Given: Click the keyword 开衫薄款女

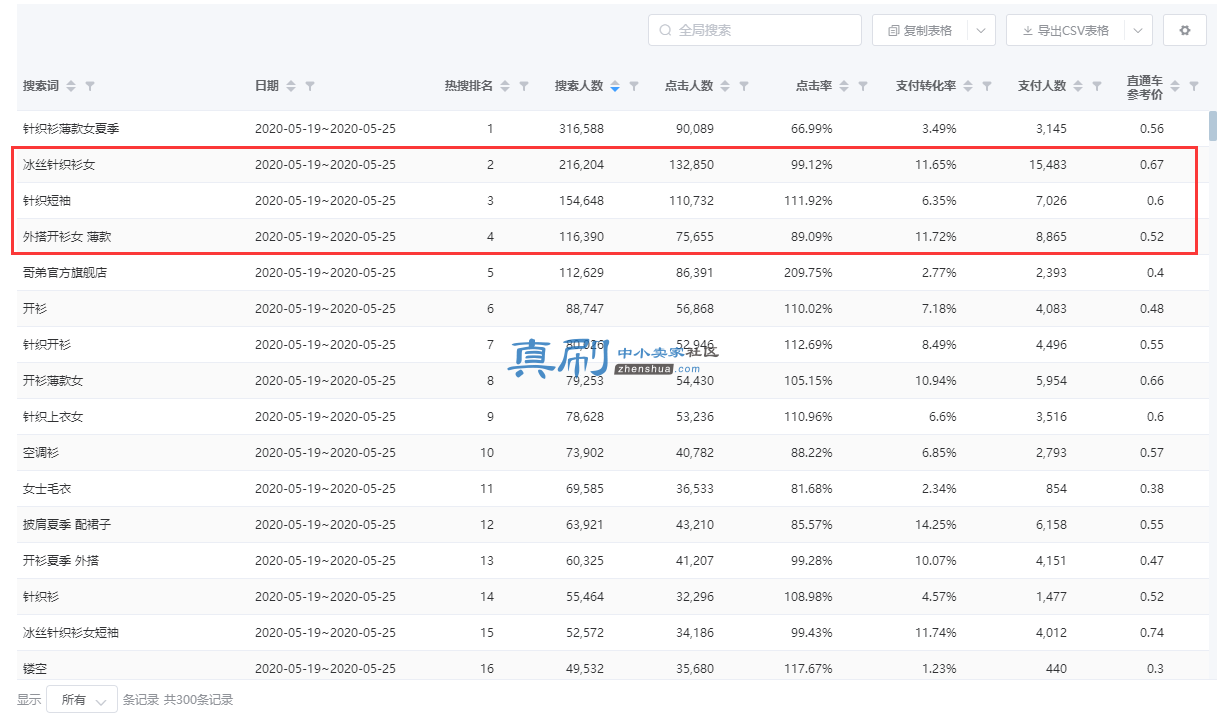Looking at the screenshot, I should [x=53, y=381].
